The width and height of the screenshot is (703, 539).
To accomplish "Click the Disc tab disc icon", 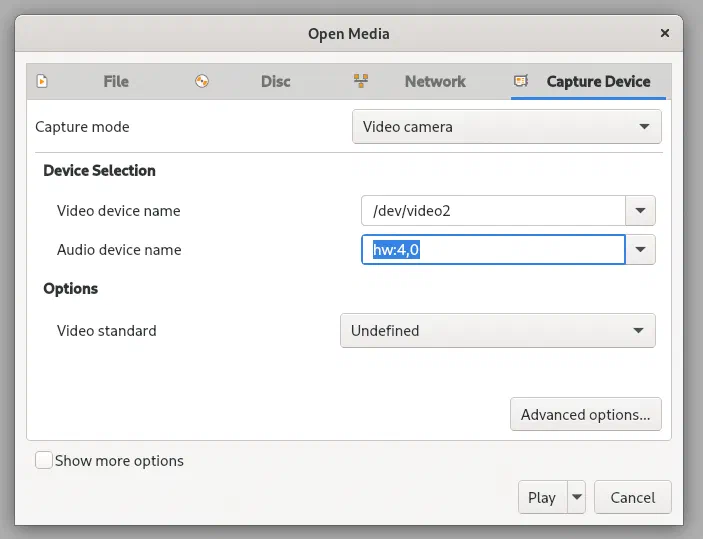I will [202, 81].
